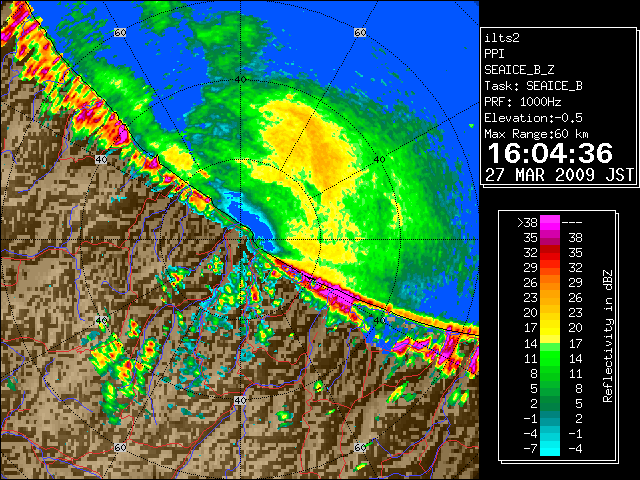The image size is (640, 480).
Task: Click the northeast '60' range ring label
Action: pyautogui.click(x=360, y=32)
